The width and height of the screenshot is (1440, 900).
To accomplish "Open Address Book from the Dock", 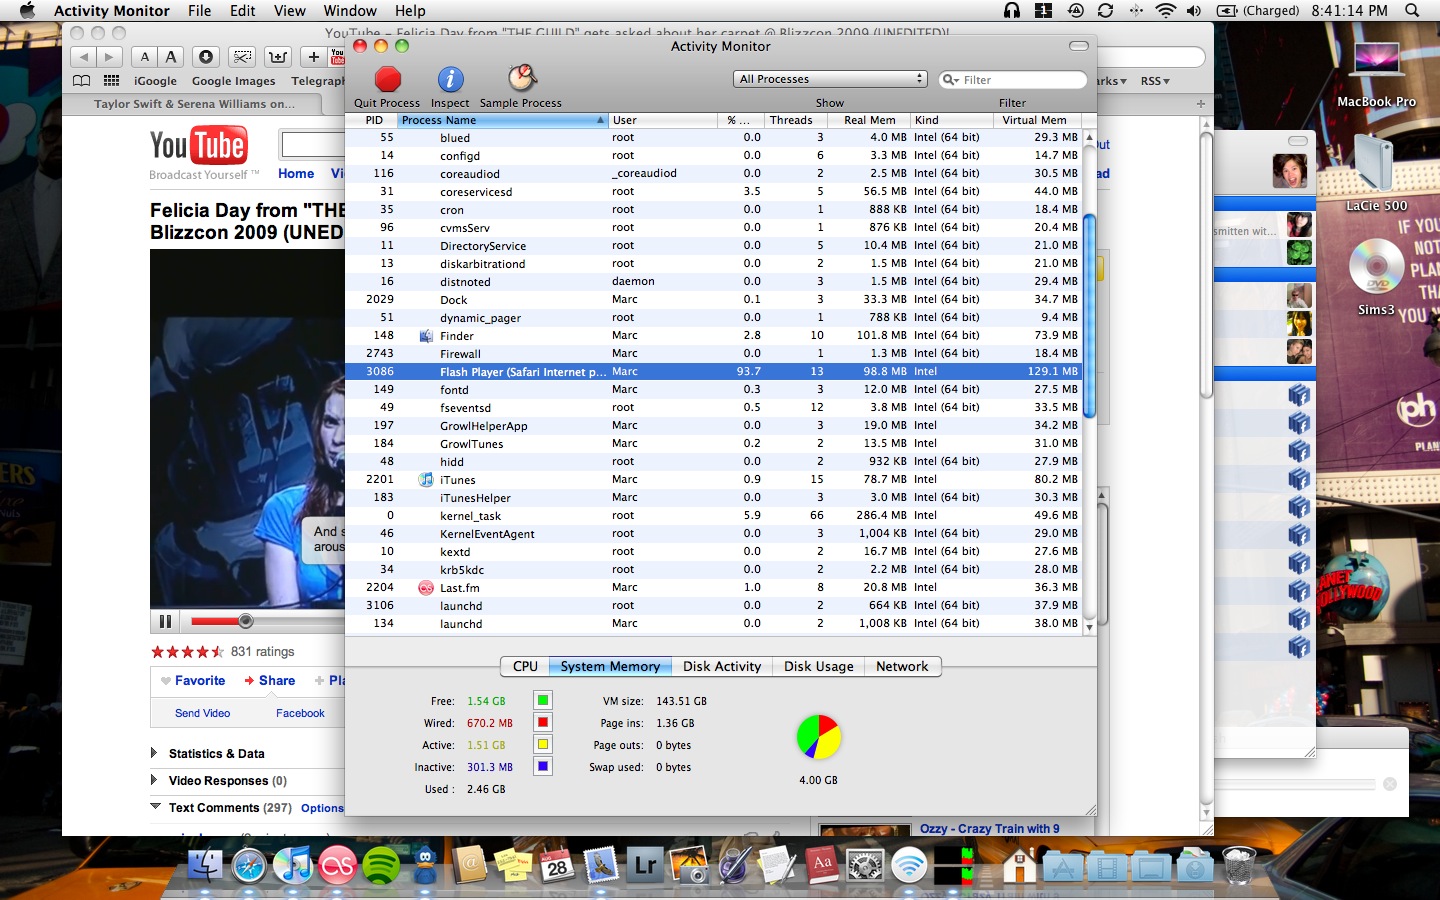I will (469, 865).
